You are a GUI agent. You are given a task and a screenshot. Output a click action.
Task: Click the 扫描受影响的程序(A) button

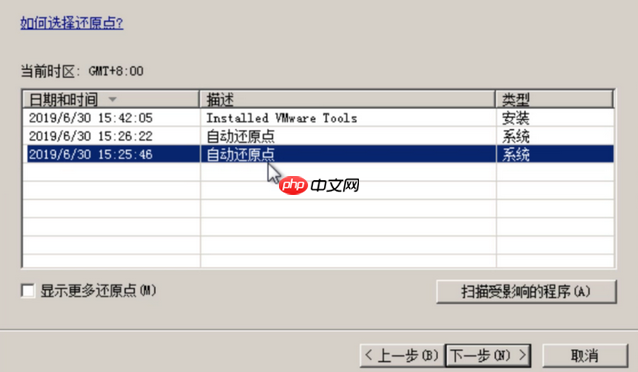tap(526, 291)
